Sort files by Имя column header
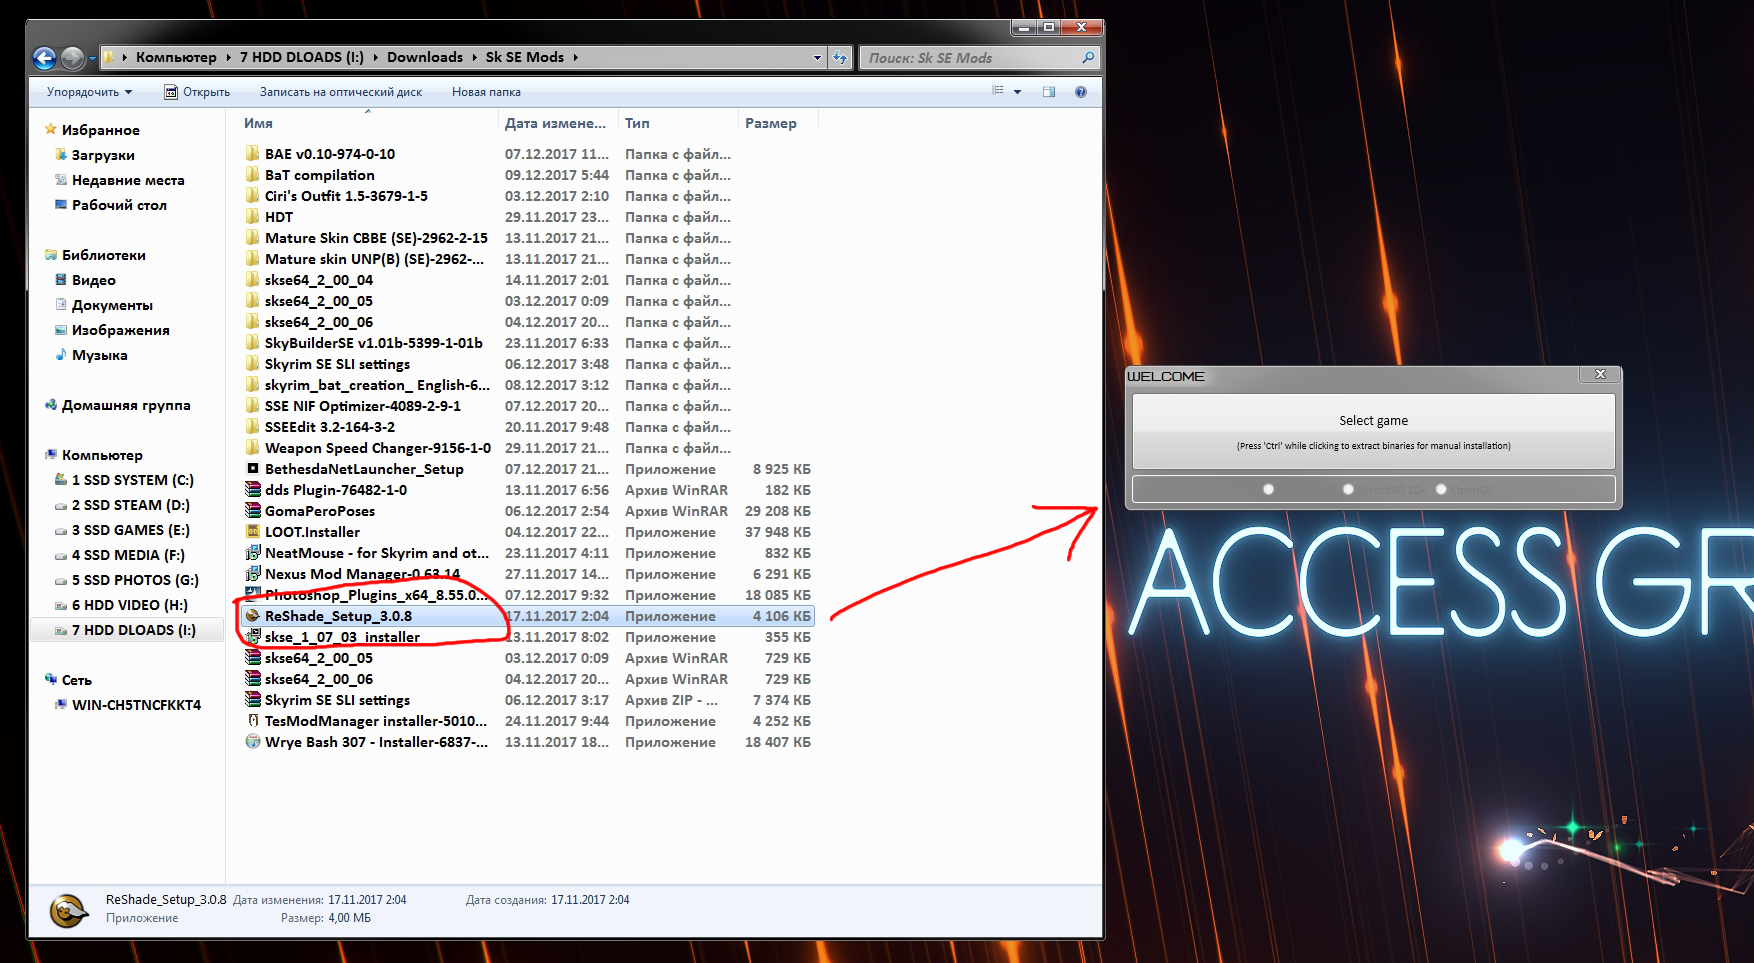The height and width of the screenshot is (963, 1754). coord(258,123)
